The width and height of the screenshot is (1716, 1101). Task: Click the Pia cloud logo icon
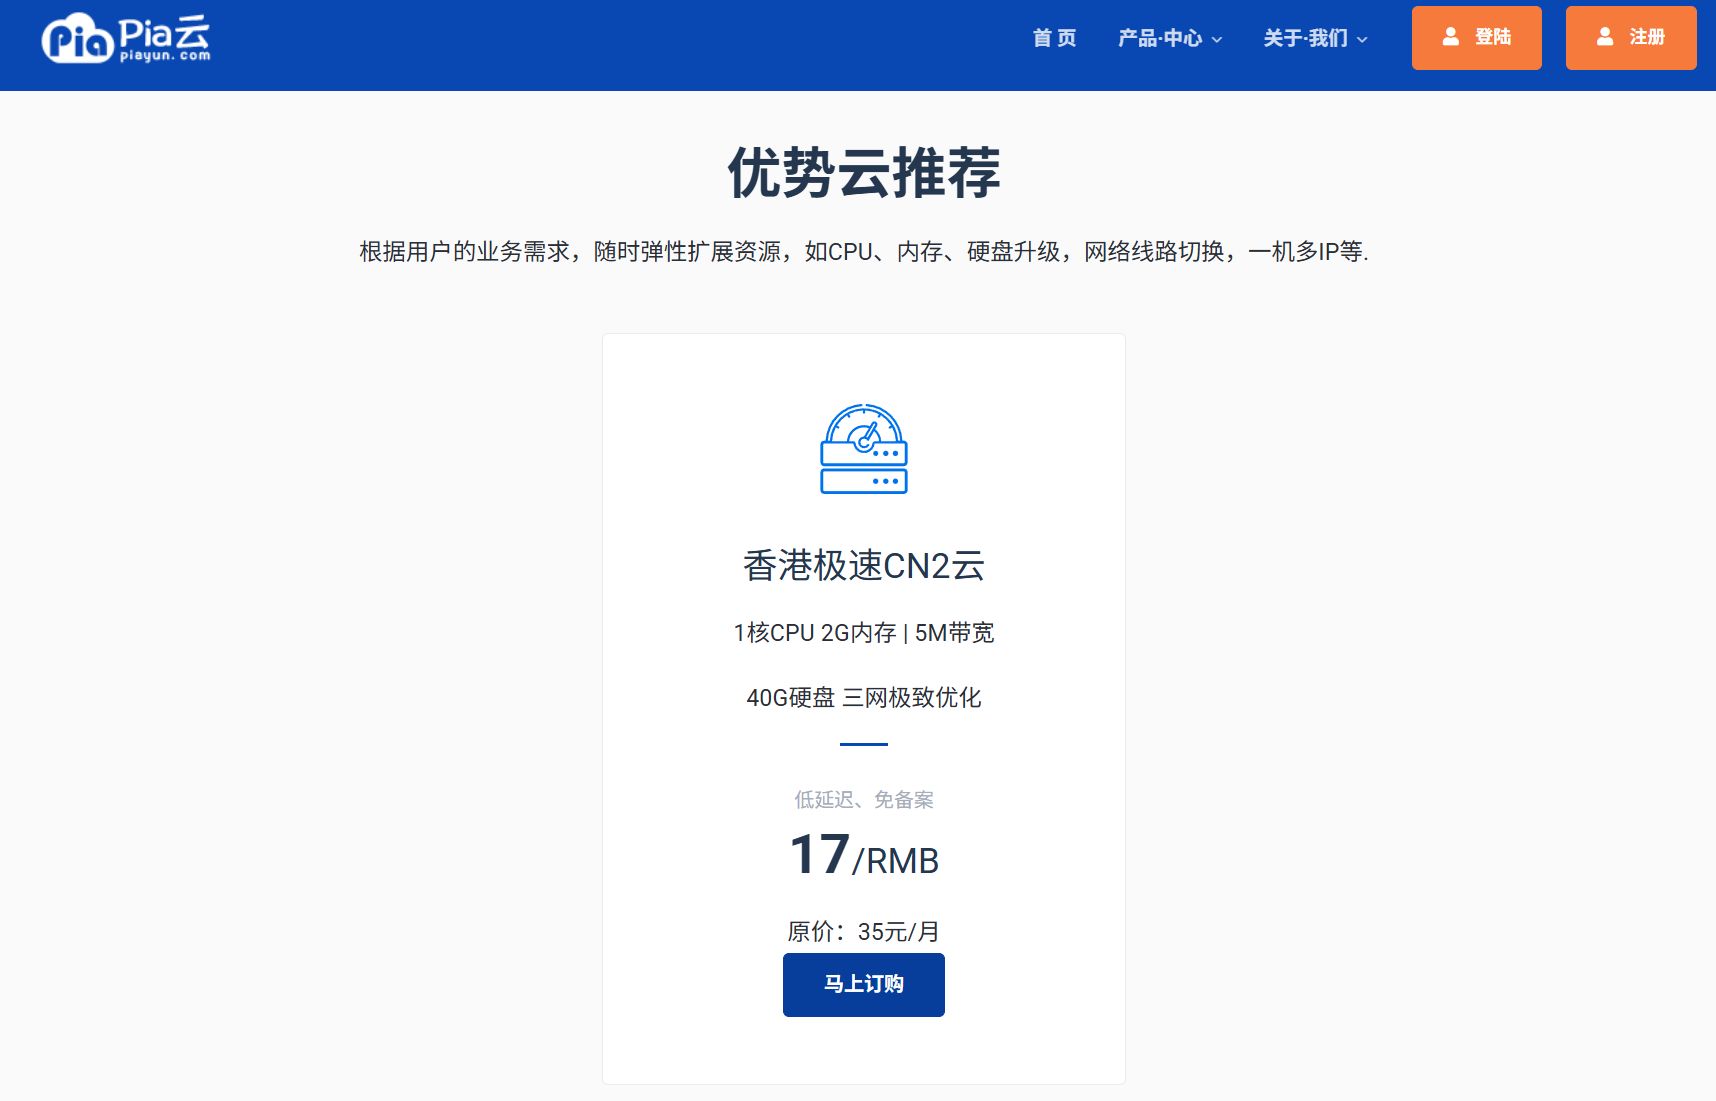(x=76, y=39)
